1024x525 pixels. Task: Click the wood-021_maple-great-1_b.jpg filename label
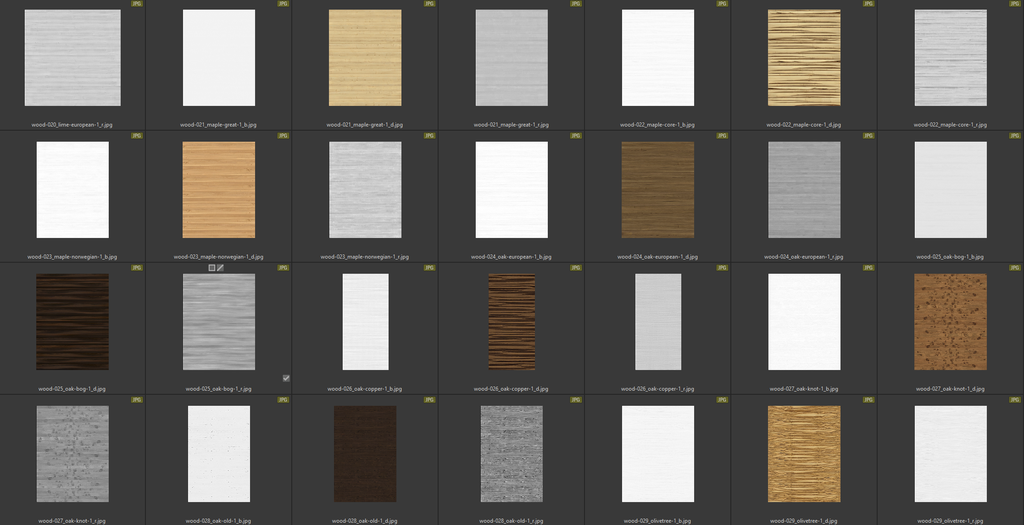click(x=219, y=125)
